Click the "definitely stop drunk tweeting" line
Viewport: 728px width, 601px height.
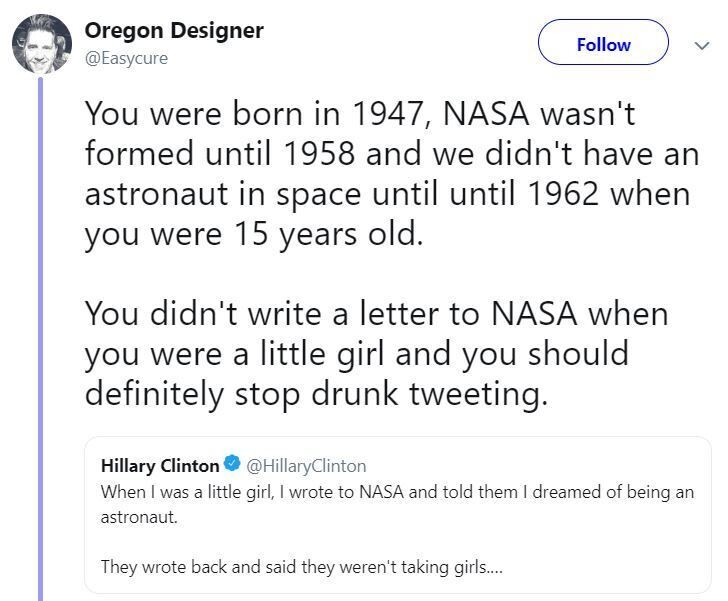coord(316,393)
